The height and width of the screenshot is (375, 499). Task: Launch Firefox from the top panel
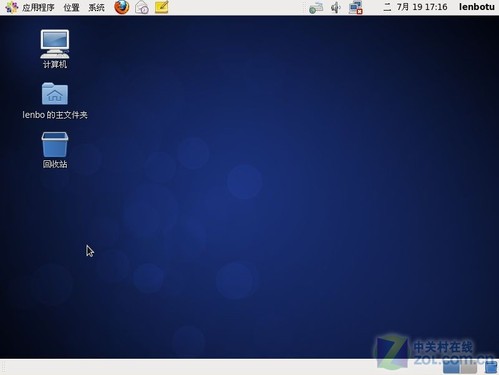point(122,7)
